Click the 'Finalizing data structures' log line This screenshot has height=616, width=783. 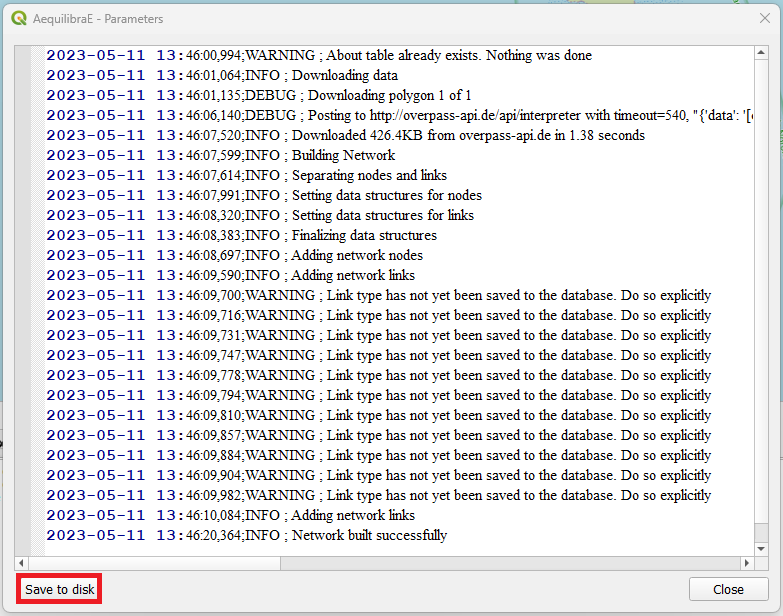point(363,235)
